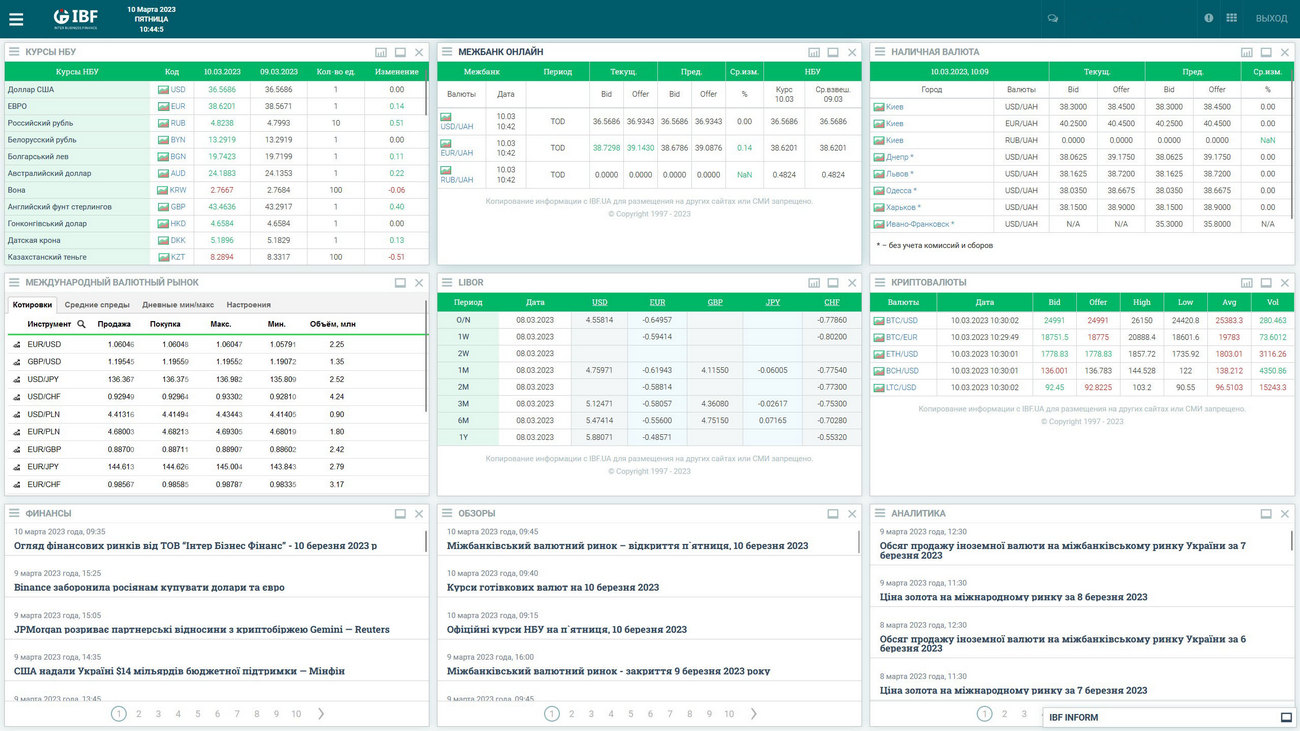
Task: Sort LIBOR by EUR column header
Action: [x=657, y=302]
